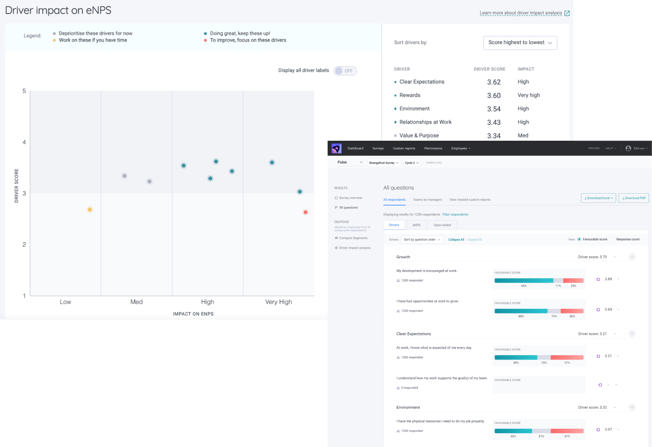Click the Pricing link in navbar

pyautogui.click(x=594, y=148)
